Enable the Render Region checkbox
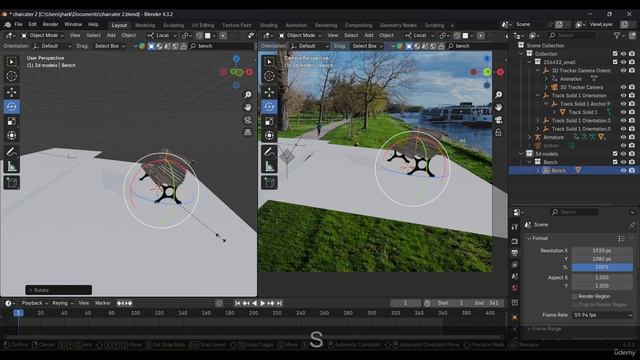The width and height of the screenshot is (640, 360). pyautogui.click(x=575, y=296)
